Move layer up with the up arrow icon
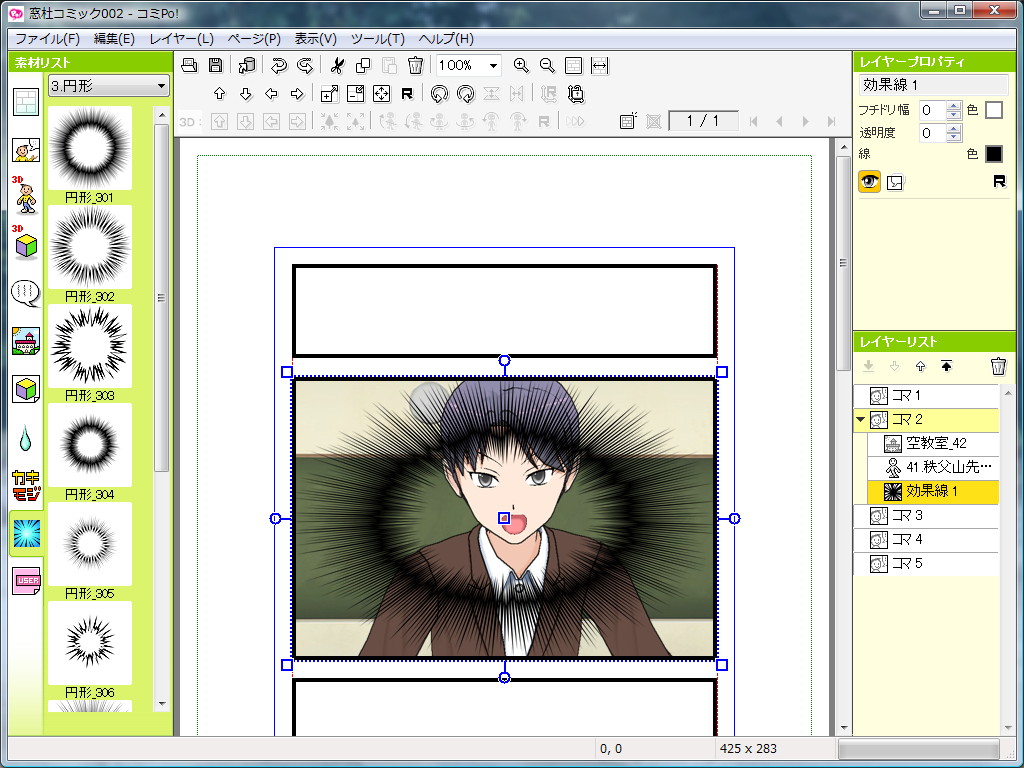This screenshot has width=1024, height=768. tap(219, 94)
